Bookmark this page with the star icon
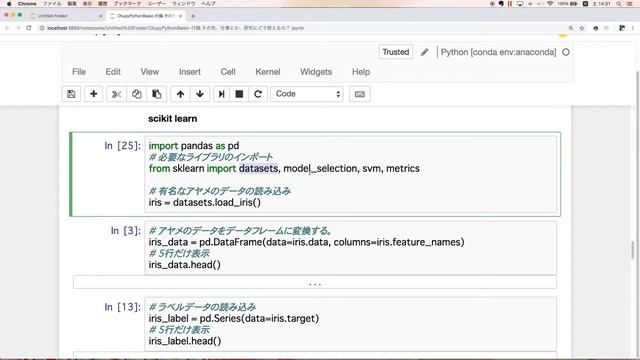The height and width of the screenshot is (360, 640). click(582, 28)
